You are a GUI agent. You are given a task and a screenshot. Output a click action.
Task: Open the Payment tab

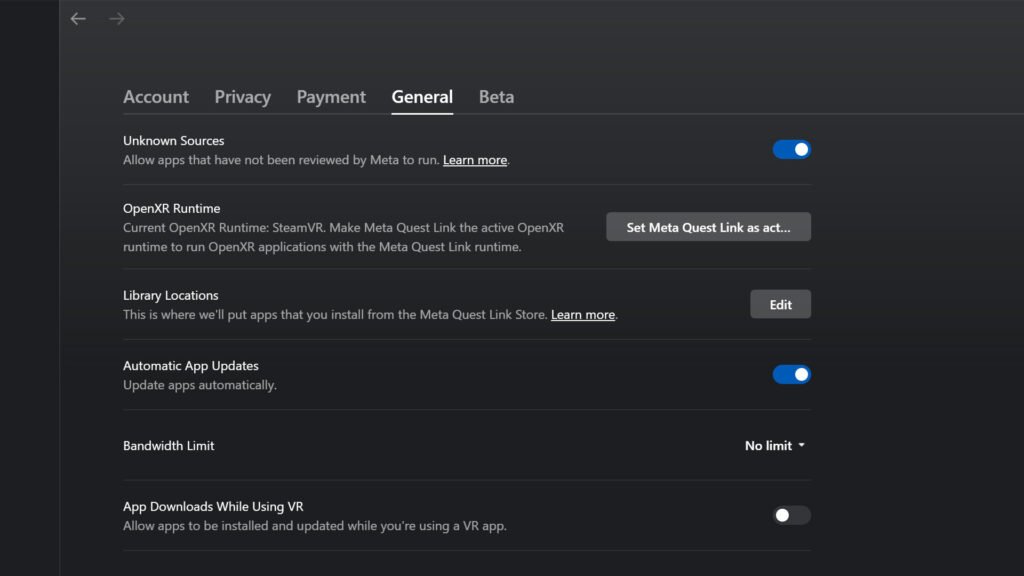click(x=331, y=97)
